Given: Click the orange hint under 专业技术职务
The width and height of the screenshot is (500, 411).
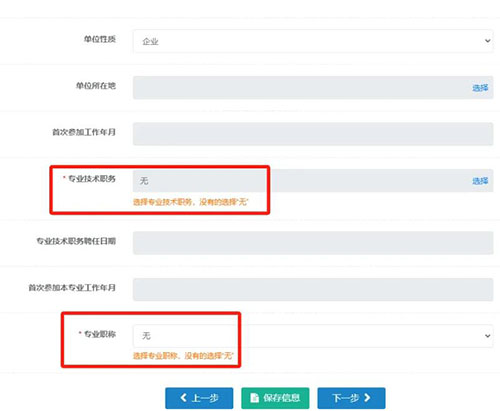Looking at the screenshot, I should point(191,202).
